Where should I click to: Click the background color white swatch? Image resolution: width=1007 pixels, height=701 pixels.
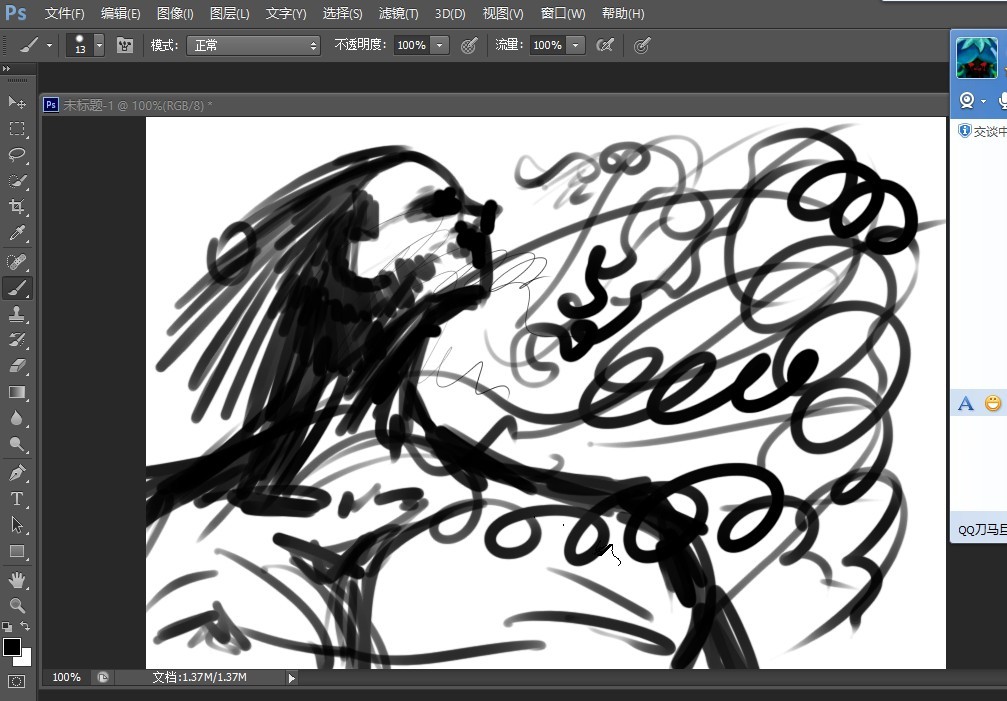point(26,660)
